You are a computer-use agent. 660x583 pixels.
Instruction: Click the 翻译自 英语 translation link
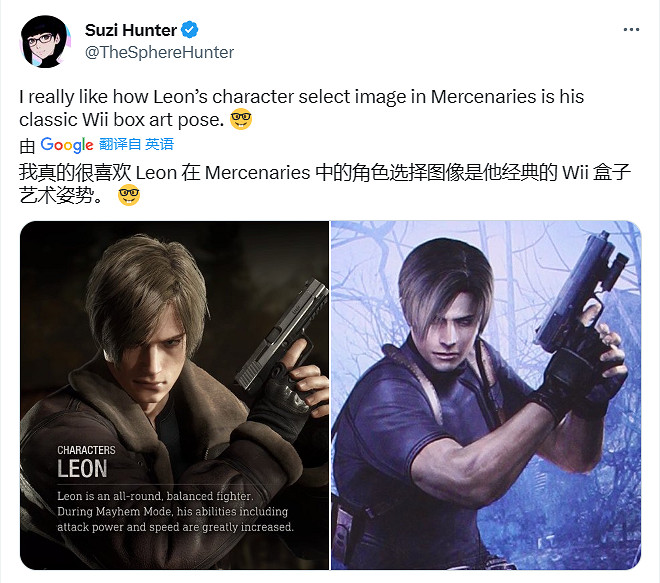click(136, 144)
